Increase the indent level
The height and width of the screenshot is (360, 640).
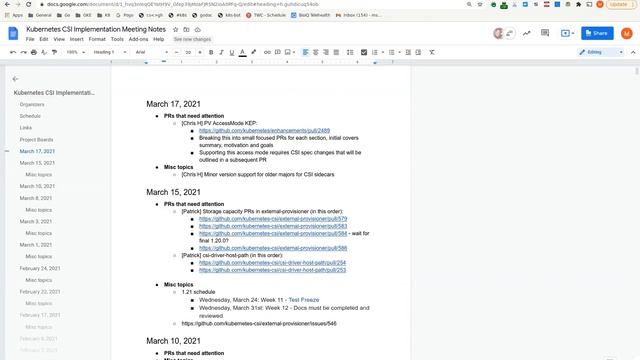418,52
